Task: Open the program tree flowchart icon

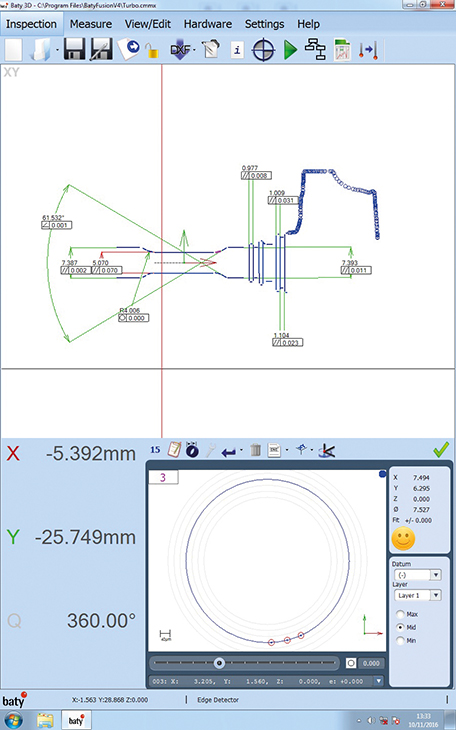Action: pos(315,49)
